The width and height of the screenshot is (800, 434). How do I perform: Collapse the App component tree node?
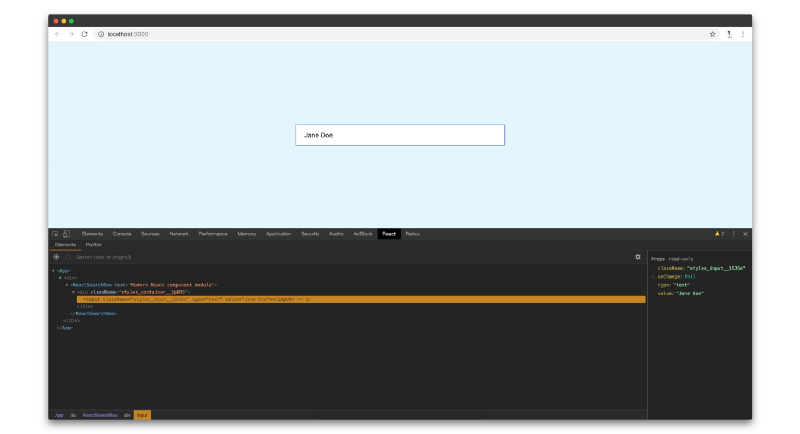pyautogui.click(x=53, y=270)
